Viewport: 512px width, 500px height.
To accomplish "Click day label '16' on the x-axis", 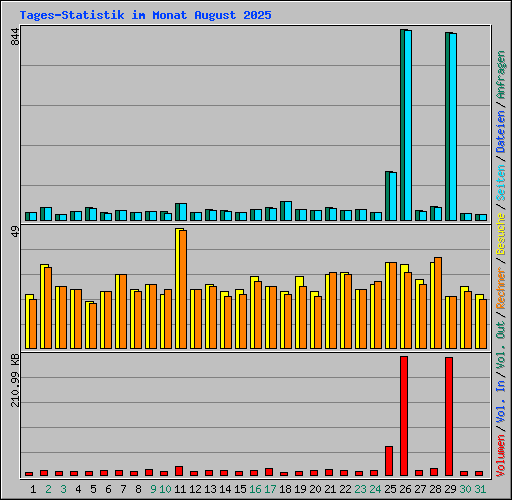I will [255, 489].
